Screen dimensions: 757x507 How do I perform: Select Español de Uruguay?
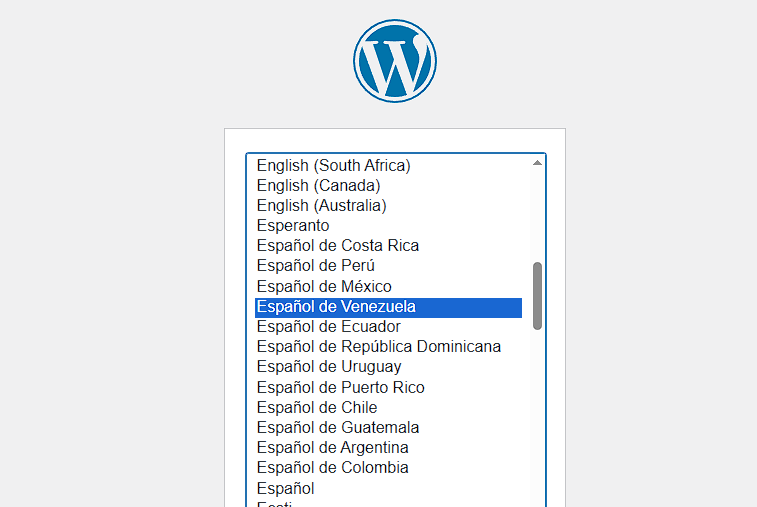[x=329, y=367]
